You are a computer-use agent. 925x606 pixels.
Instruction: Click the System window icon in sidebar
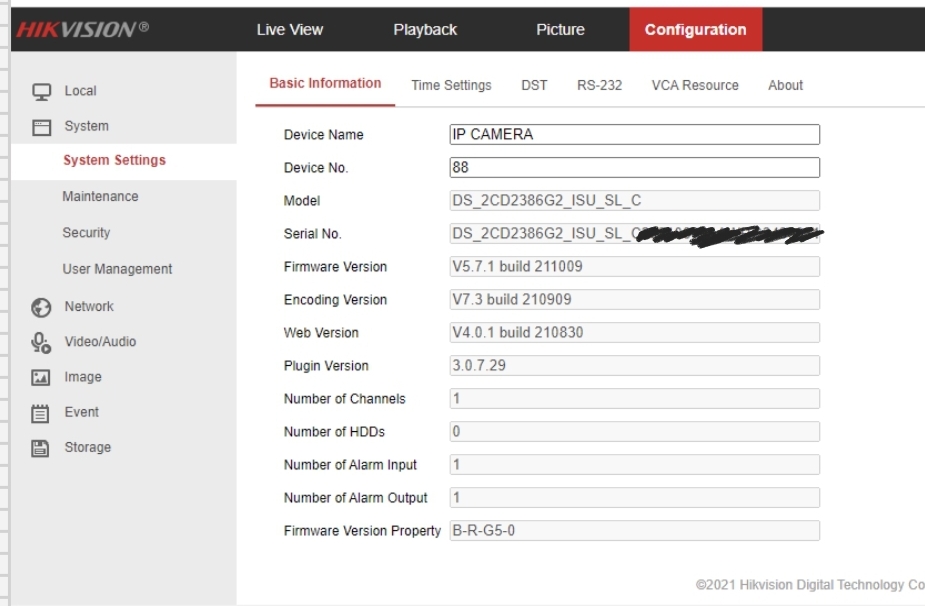pos(41,127)
